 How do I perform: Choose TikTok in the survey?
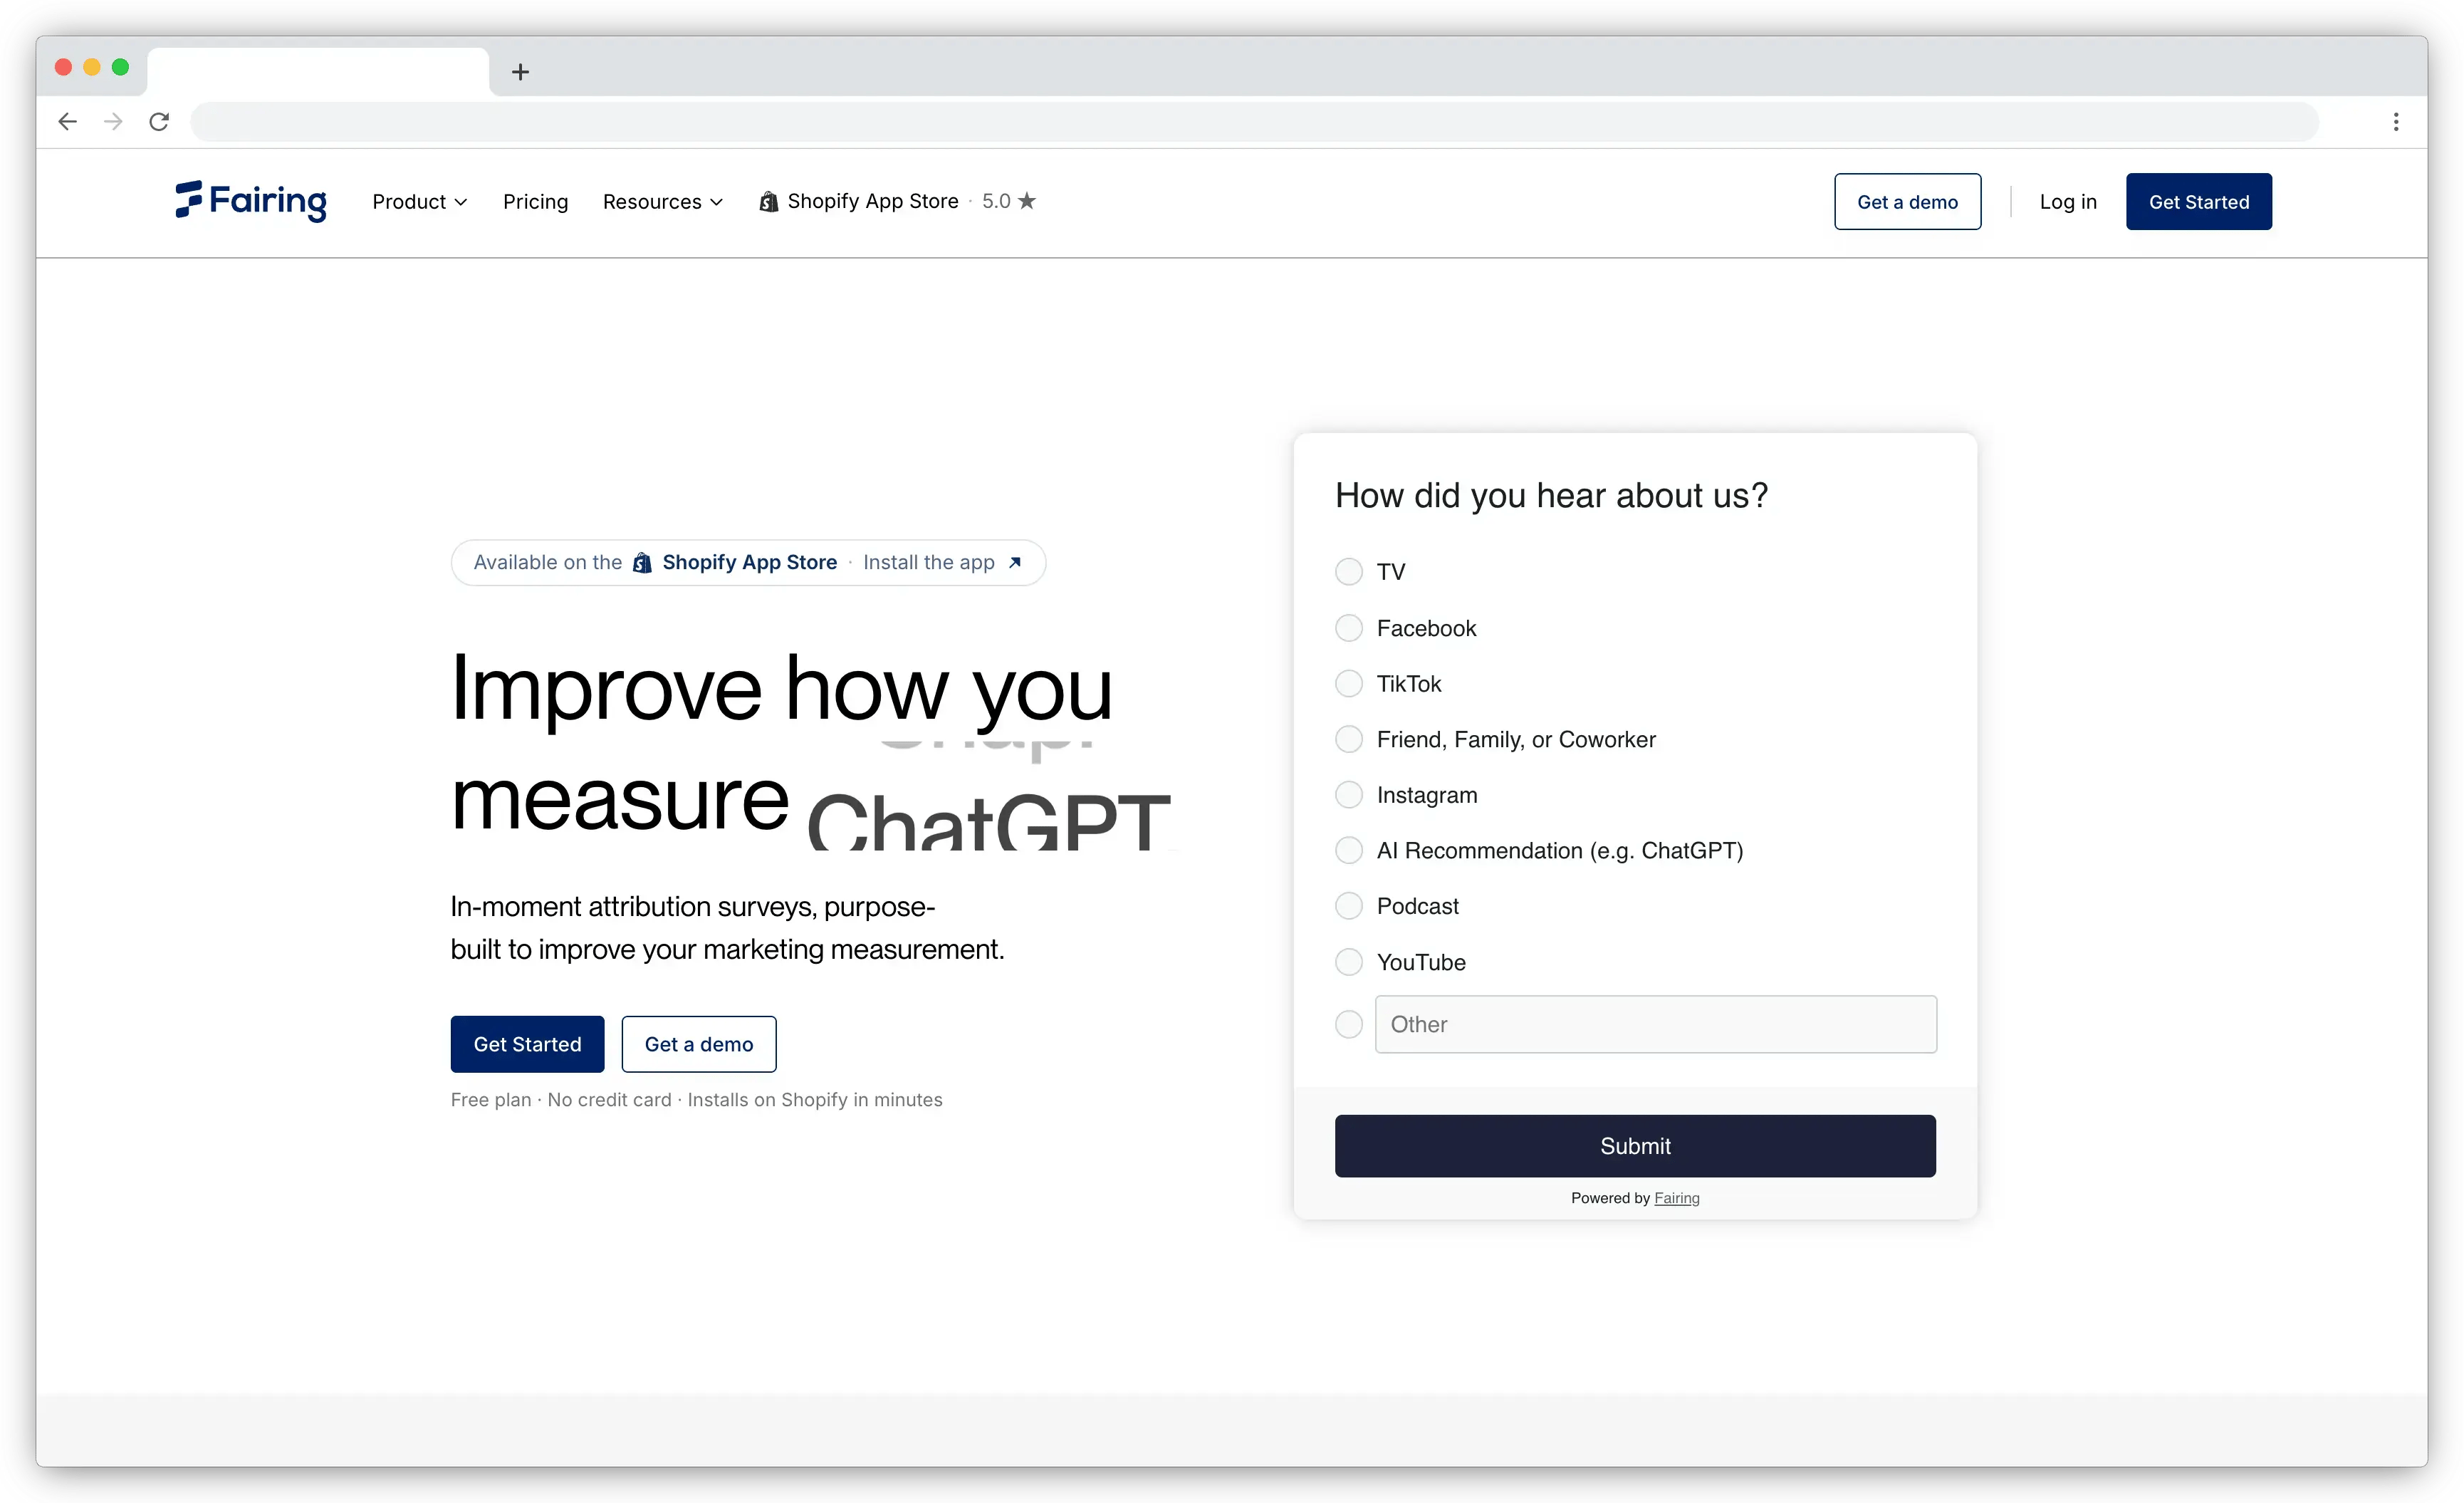point(1349,684)
